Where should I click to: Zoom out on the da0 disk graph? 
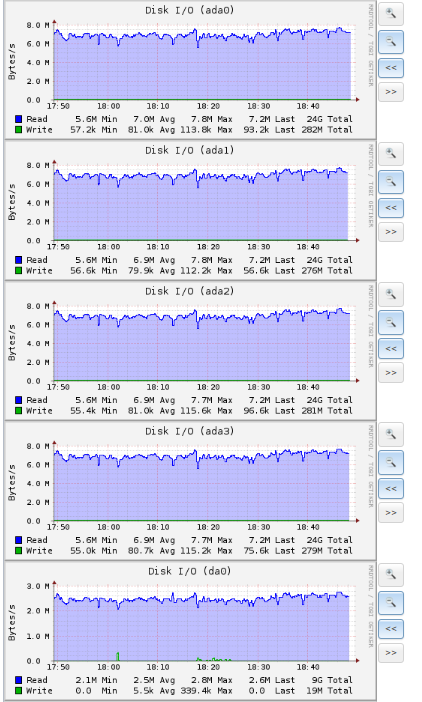391,603
